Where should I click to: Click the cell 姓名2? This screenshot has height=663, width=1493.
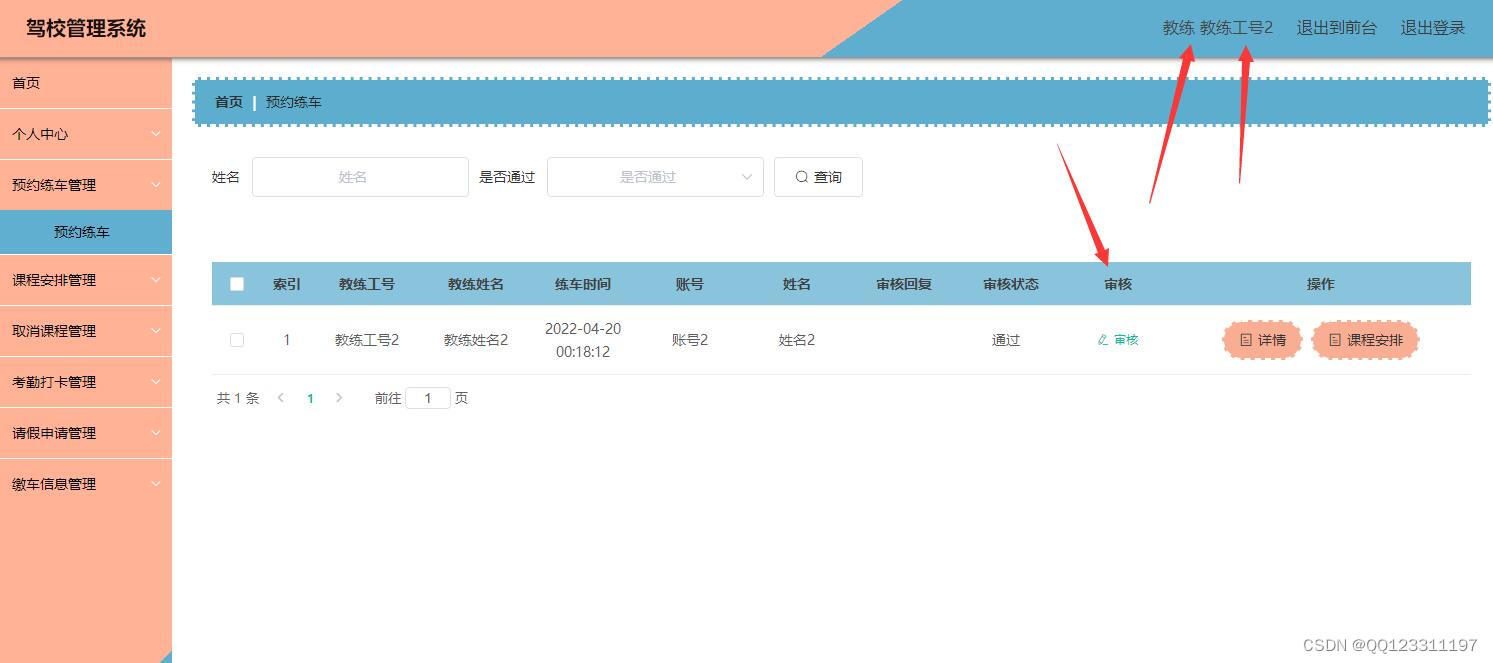pyautogui.click(x=797, y=340)
